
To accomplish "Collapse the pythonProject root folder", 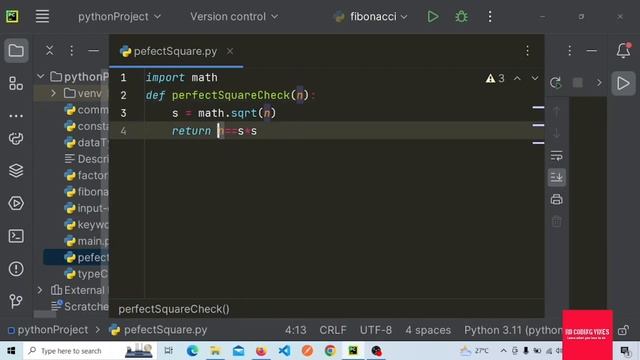I will [x=40, y=76].
